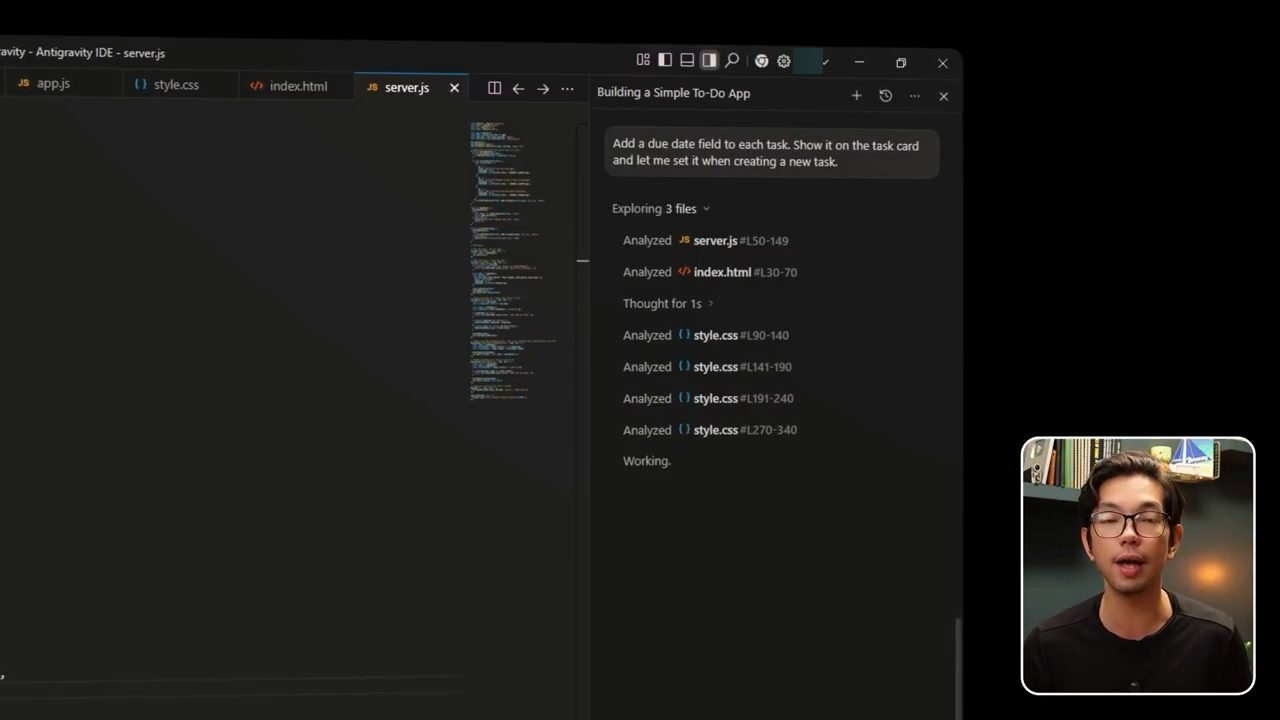The image size is (1280, 720).
Task: Open conversation history icon
Action: pyautogui.click(x=885, y=95)
